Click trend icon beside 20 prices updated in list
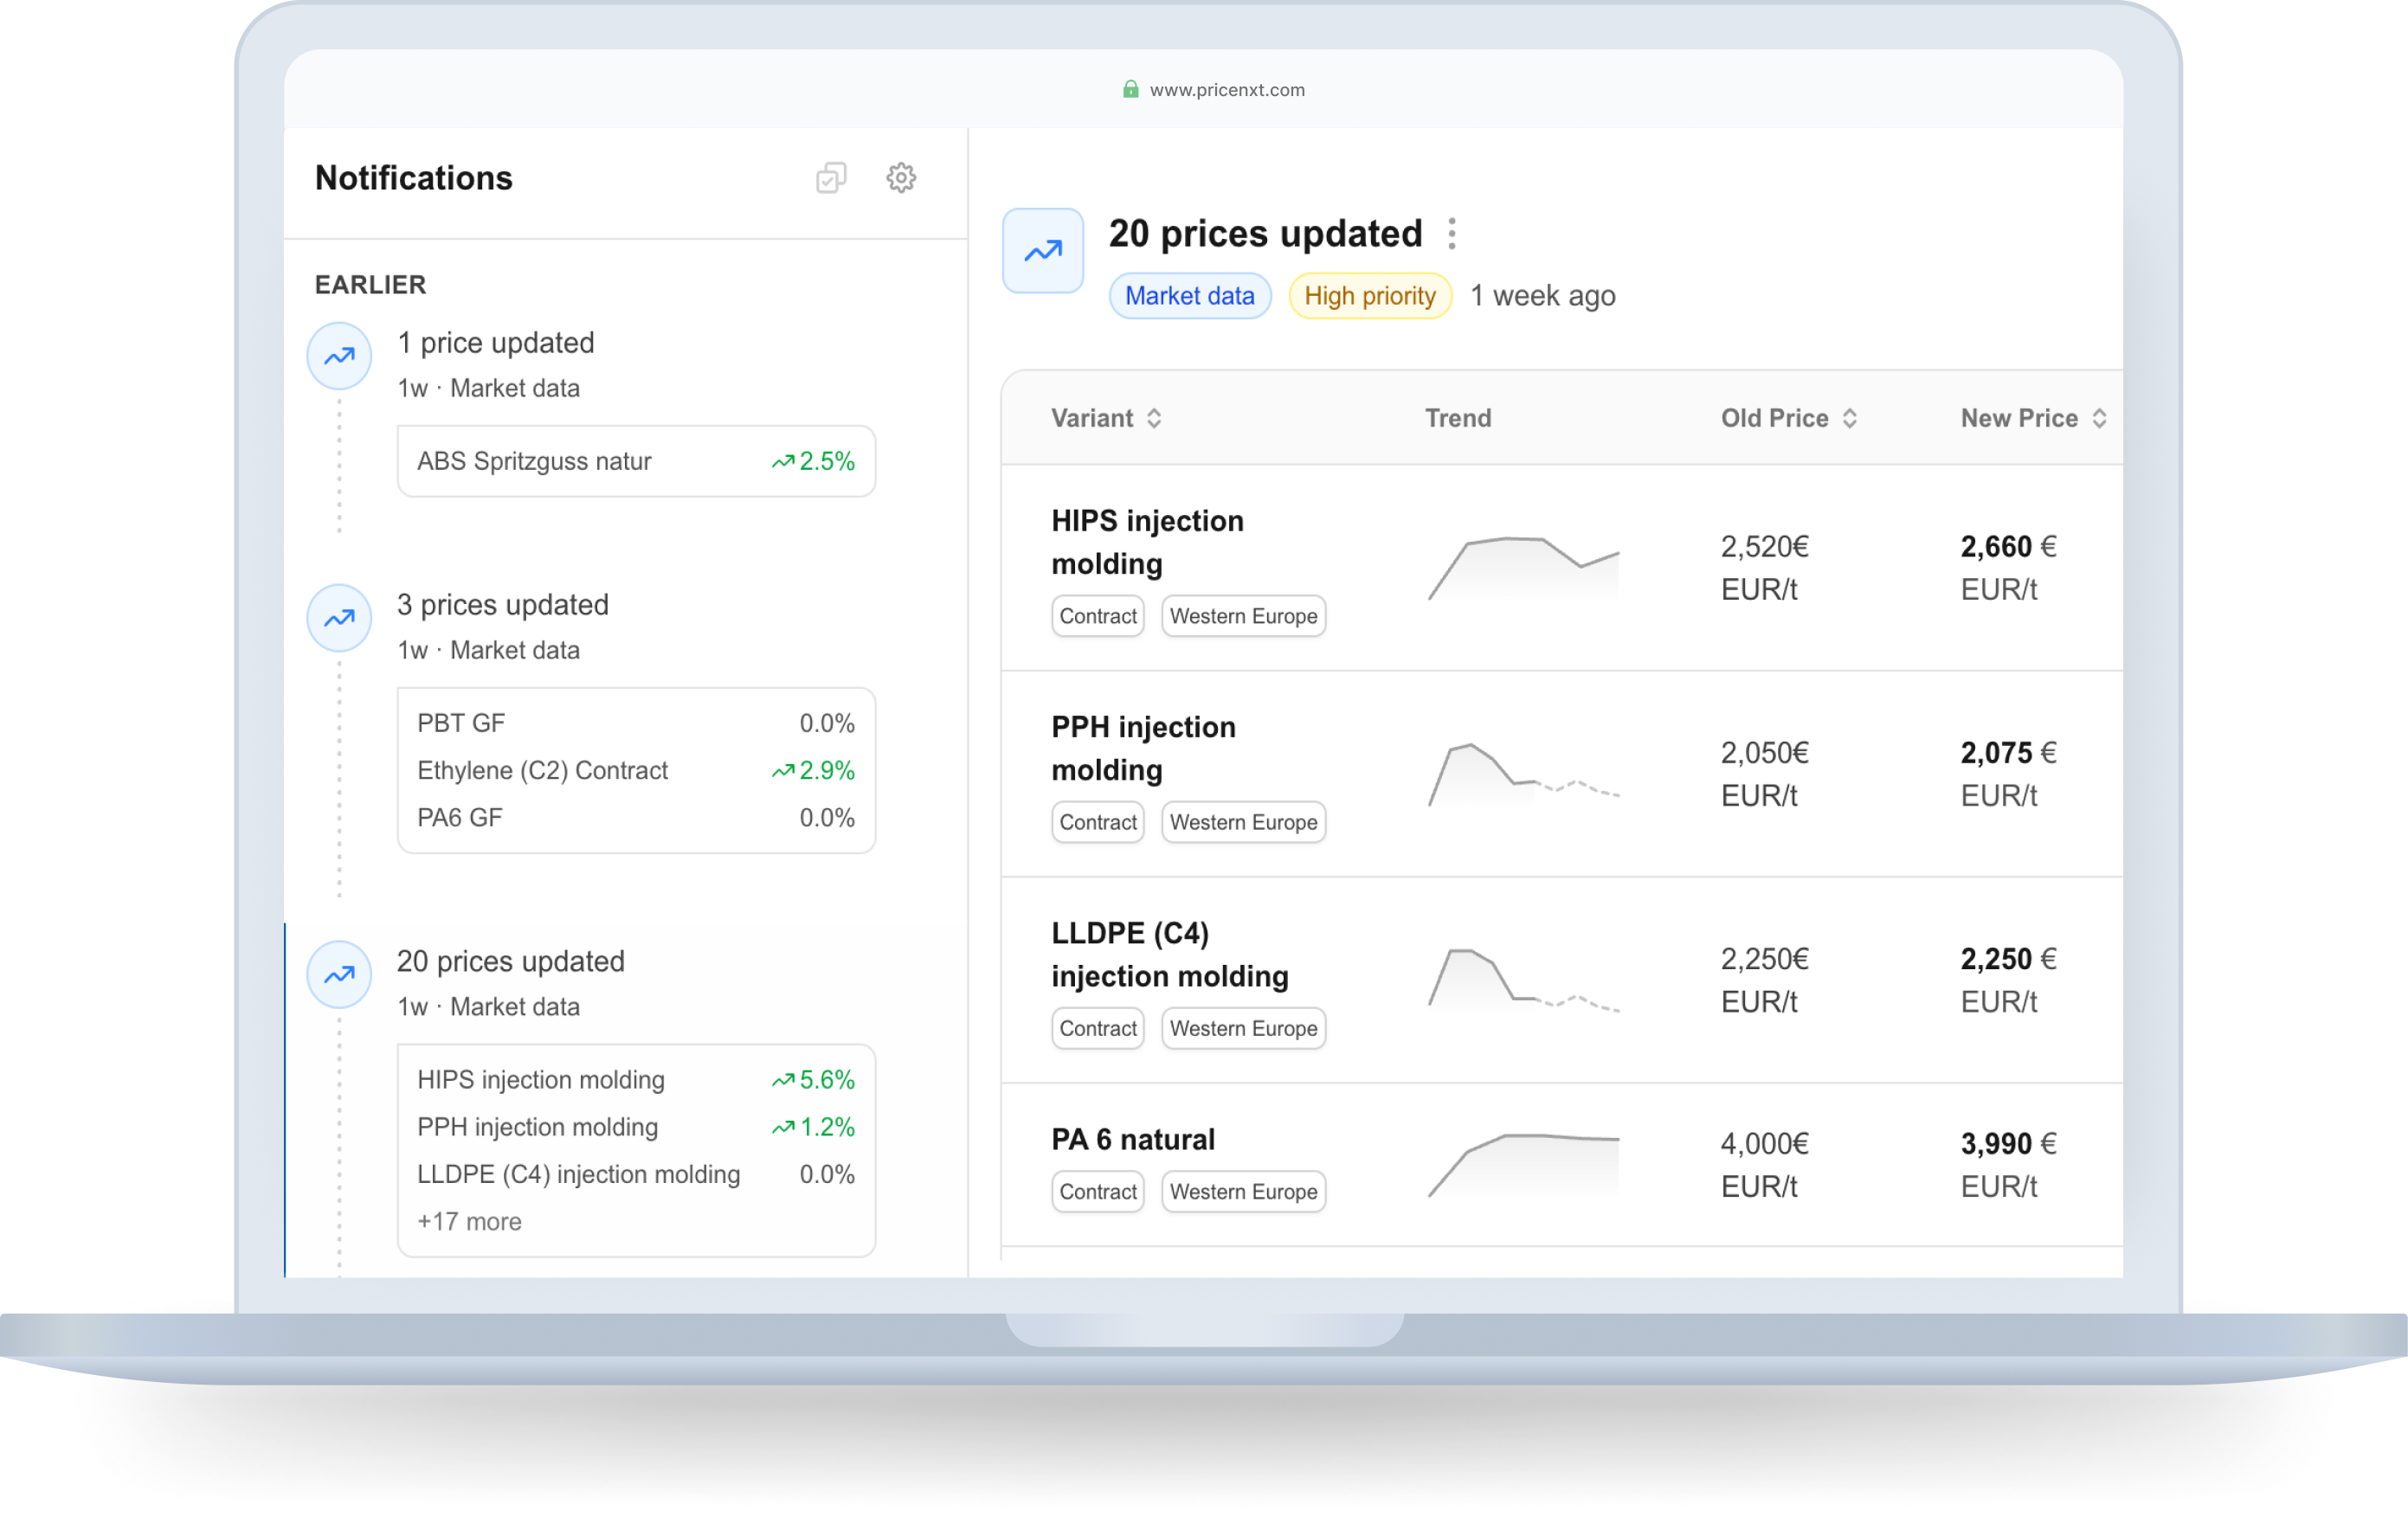 pos(340,975)
